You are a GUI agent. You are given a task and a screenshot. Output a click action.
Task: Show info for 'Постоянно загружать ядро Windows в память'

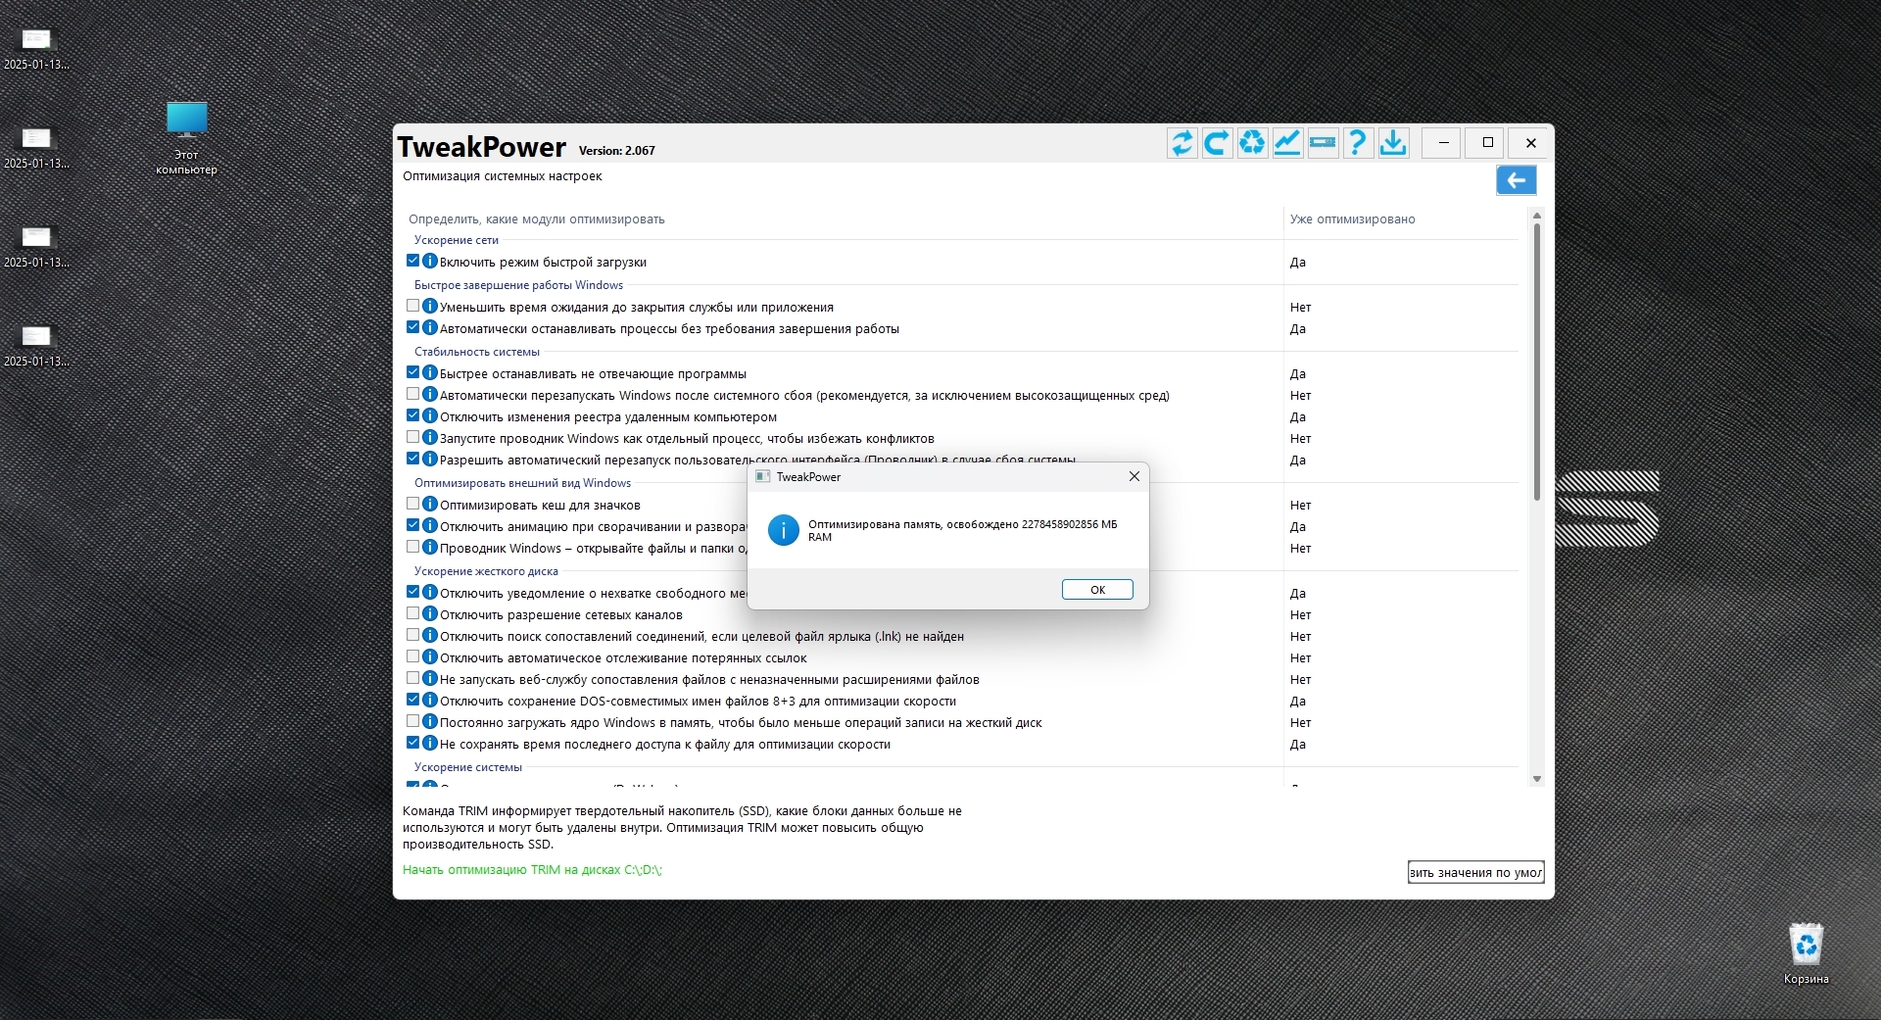point(430,722)
